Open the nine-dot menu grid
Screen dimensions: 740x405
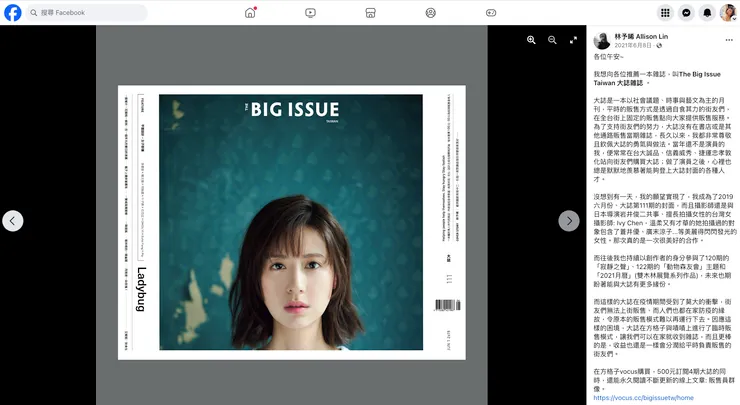pos(665,13)
